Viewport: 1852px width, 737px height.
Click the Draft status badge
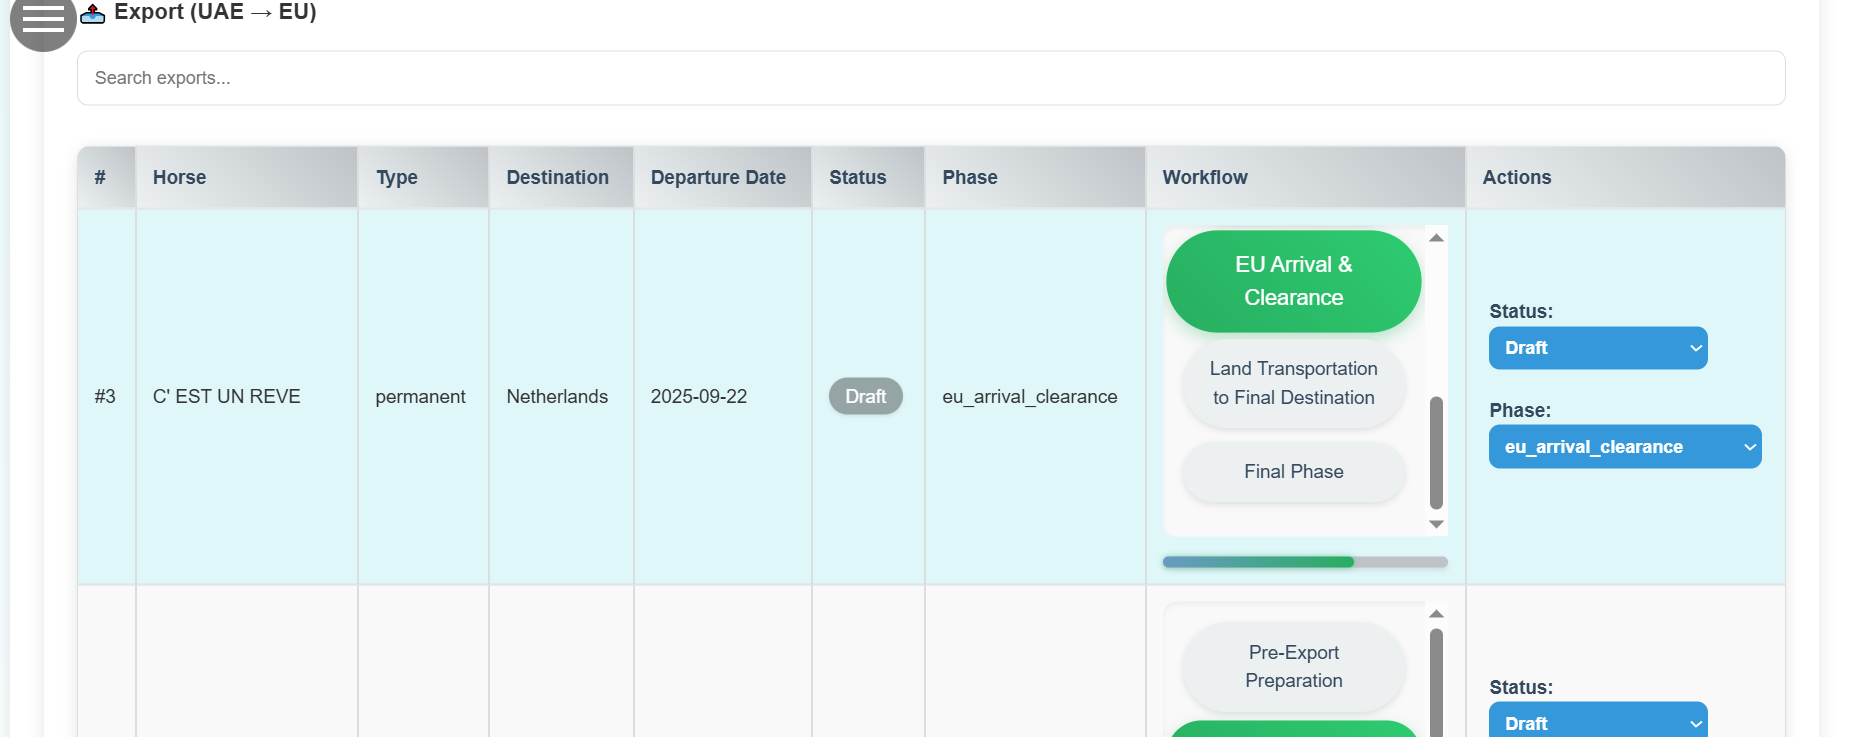865,396
